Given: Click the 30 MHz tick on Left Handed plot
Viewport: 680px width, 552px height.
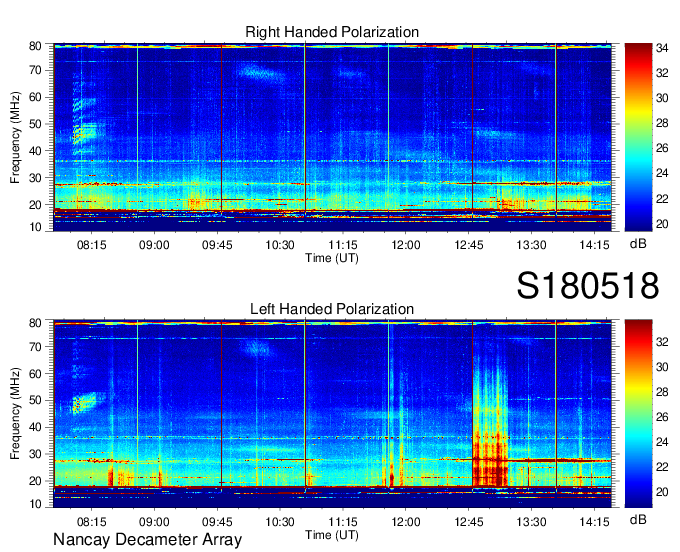Looking at the screenshot, I should 35,454.
